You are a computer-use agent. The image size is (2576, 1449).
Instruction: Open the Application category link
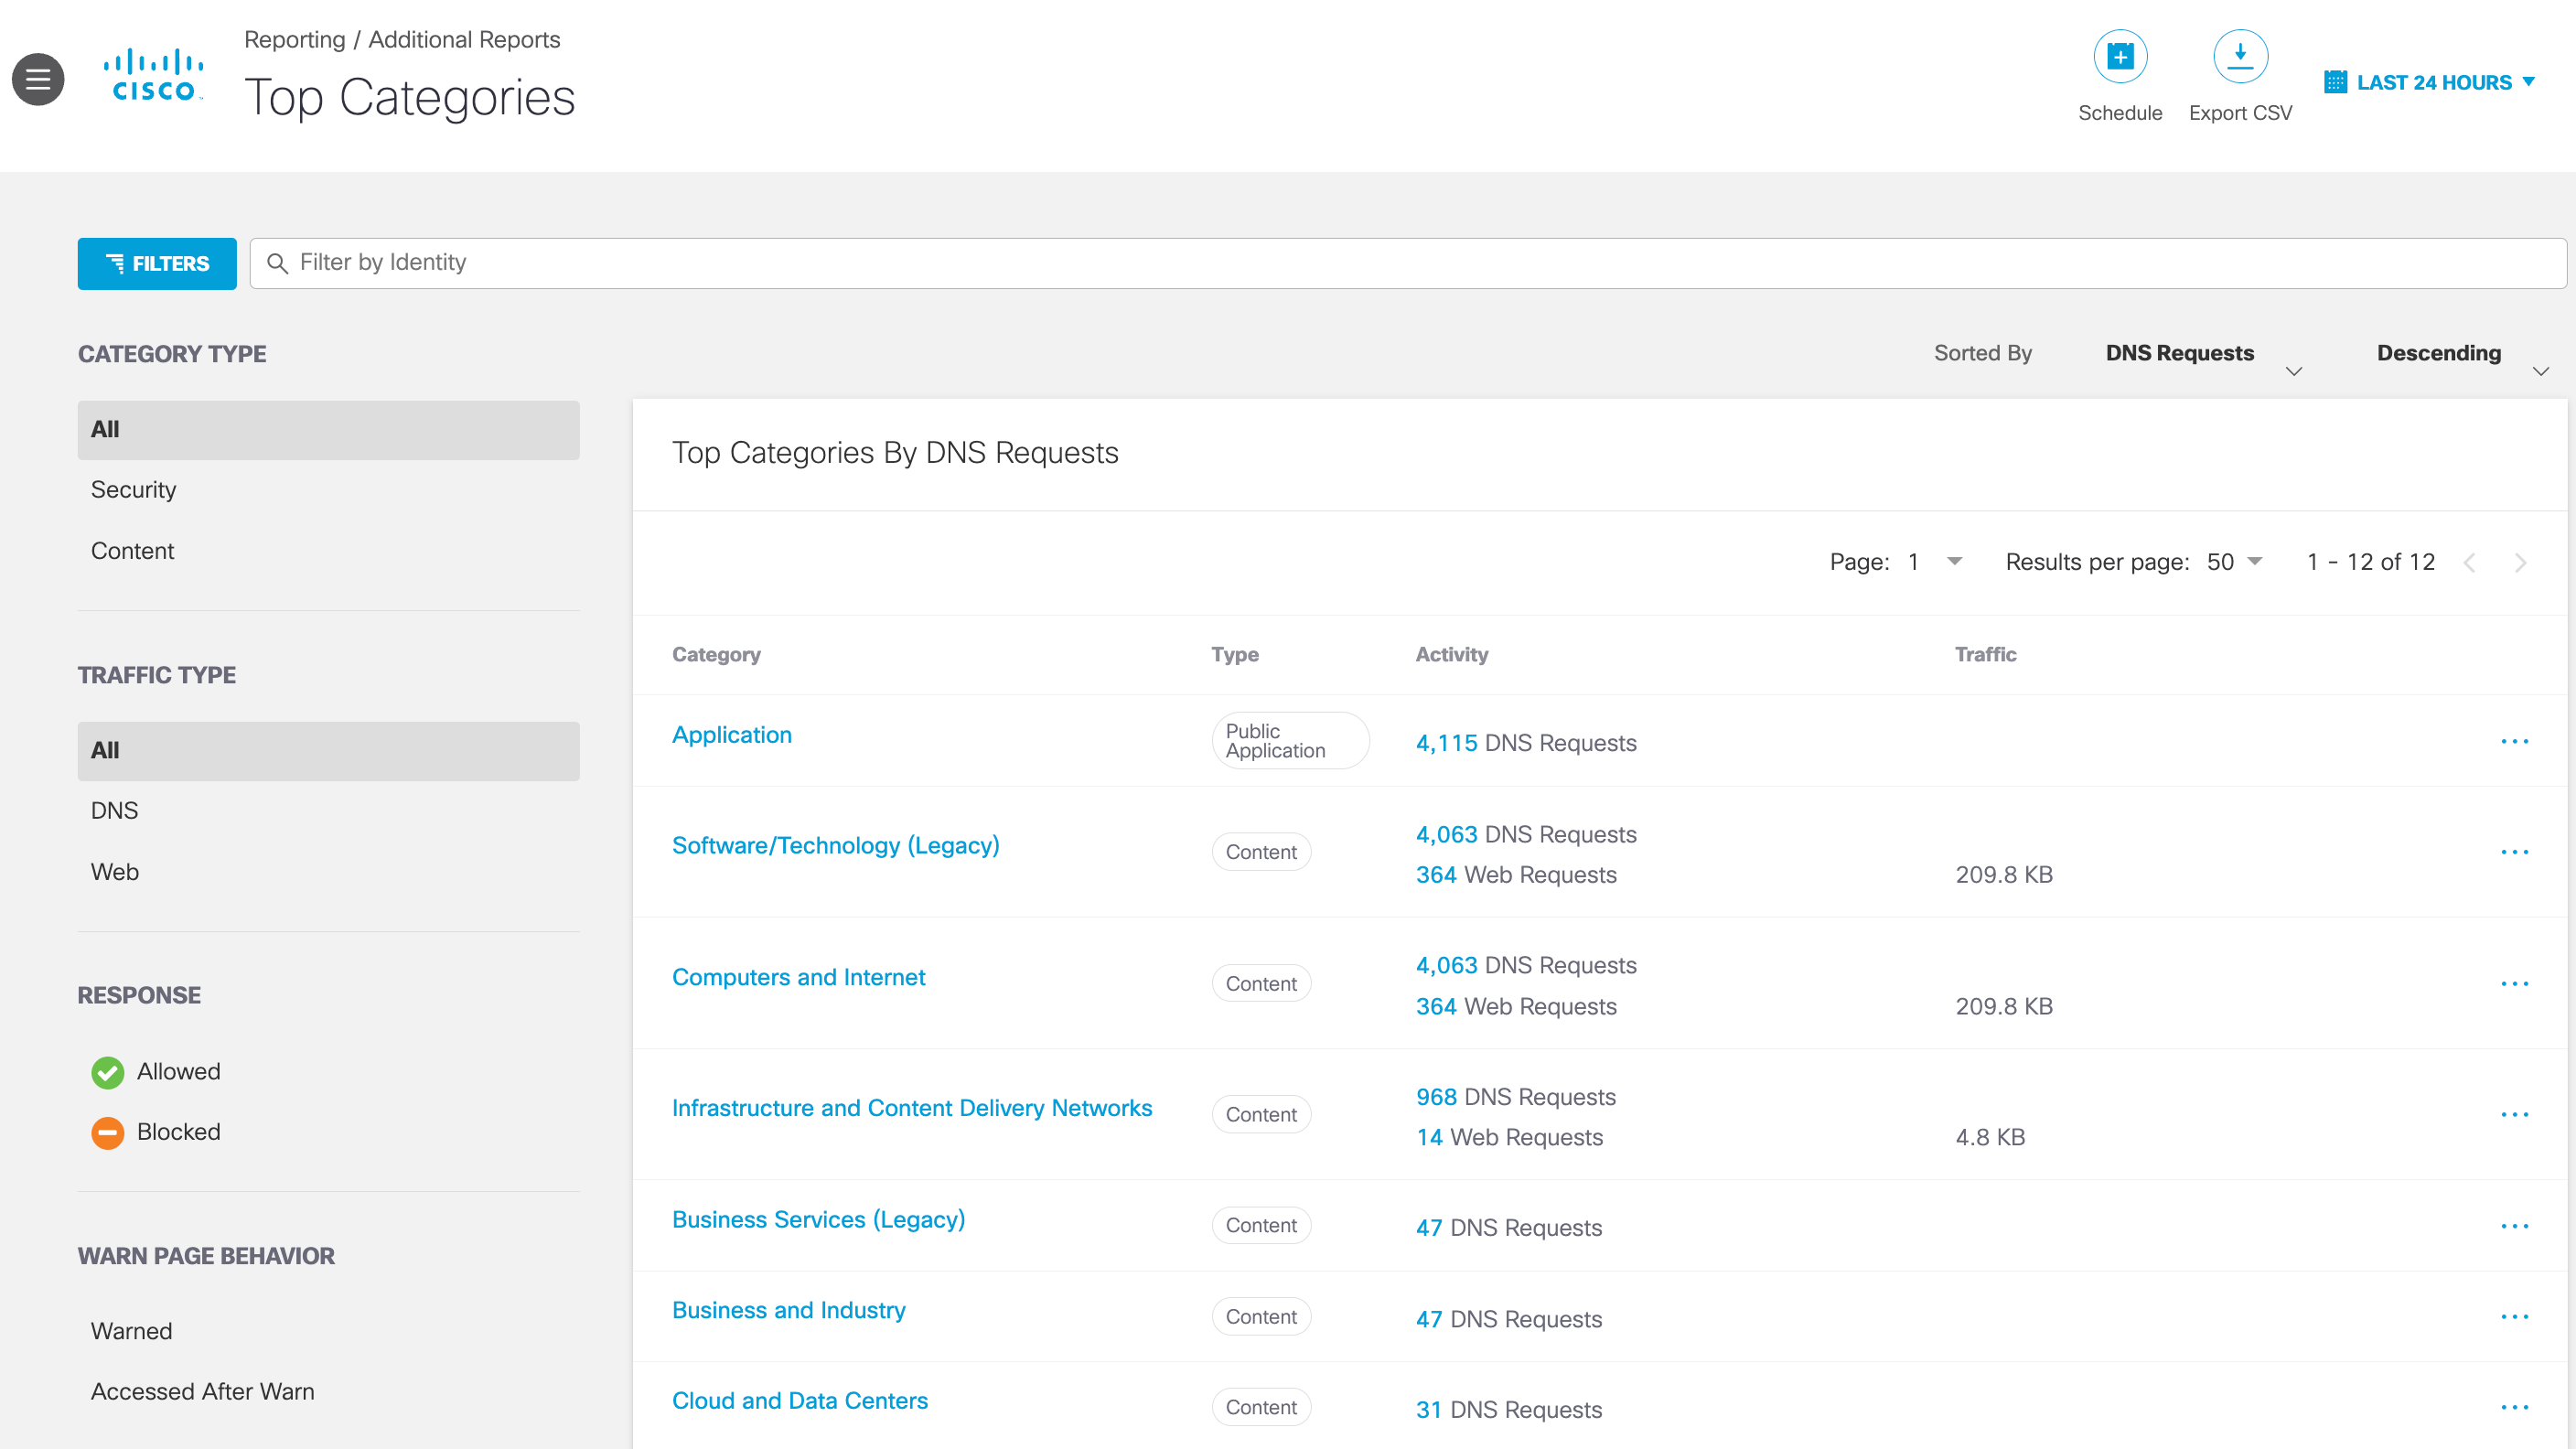tap(731, 735)
